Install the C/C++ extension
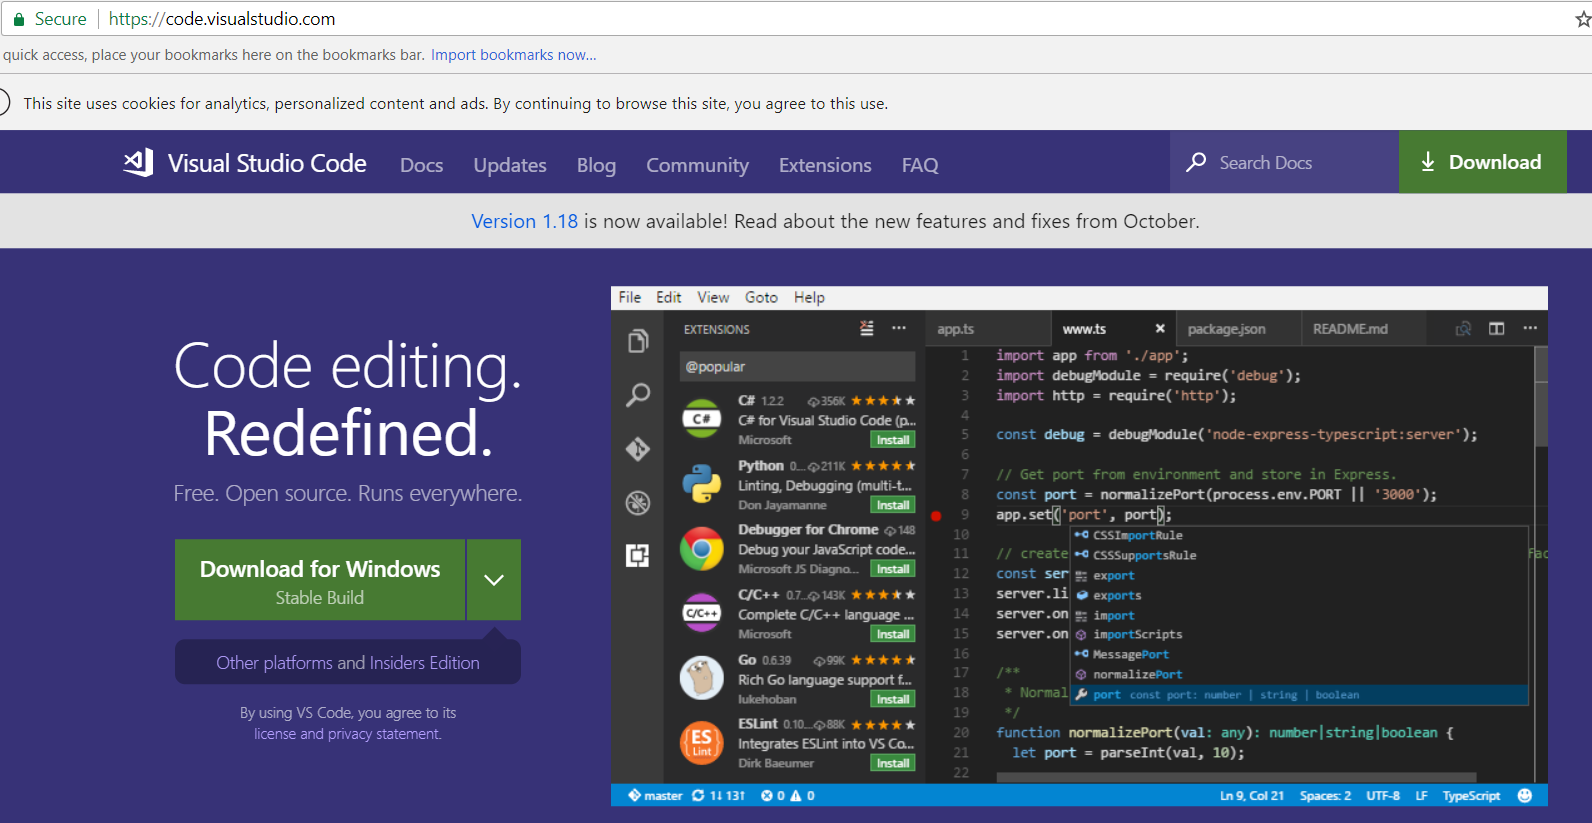This screenshot has width=1592, height=823. pyautogui.click(x=893, y=634)
